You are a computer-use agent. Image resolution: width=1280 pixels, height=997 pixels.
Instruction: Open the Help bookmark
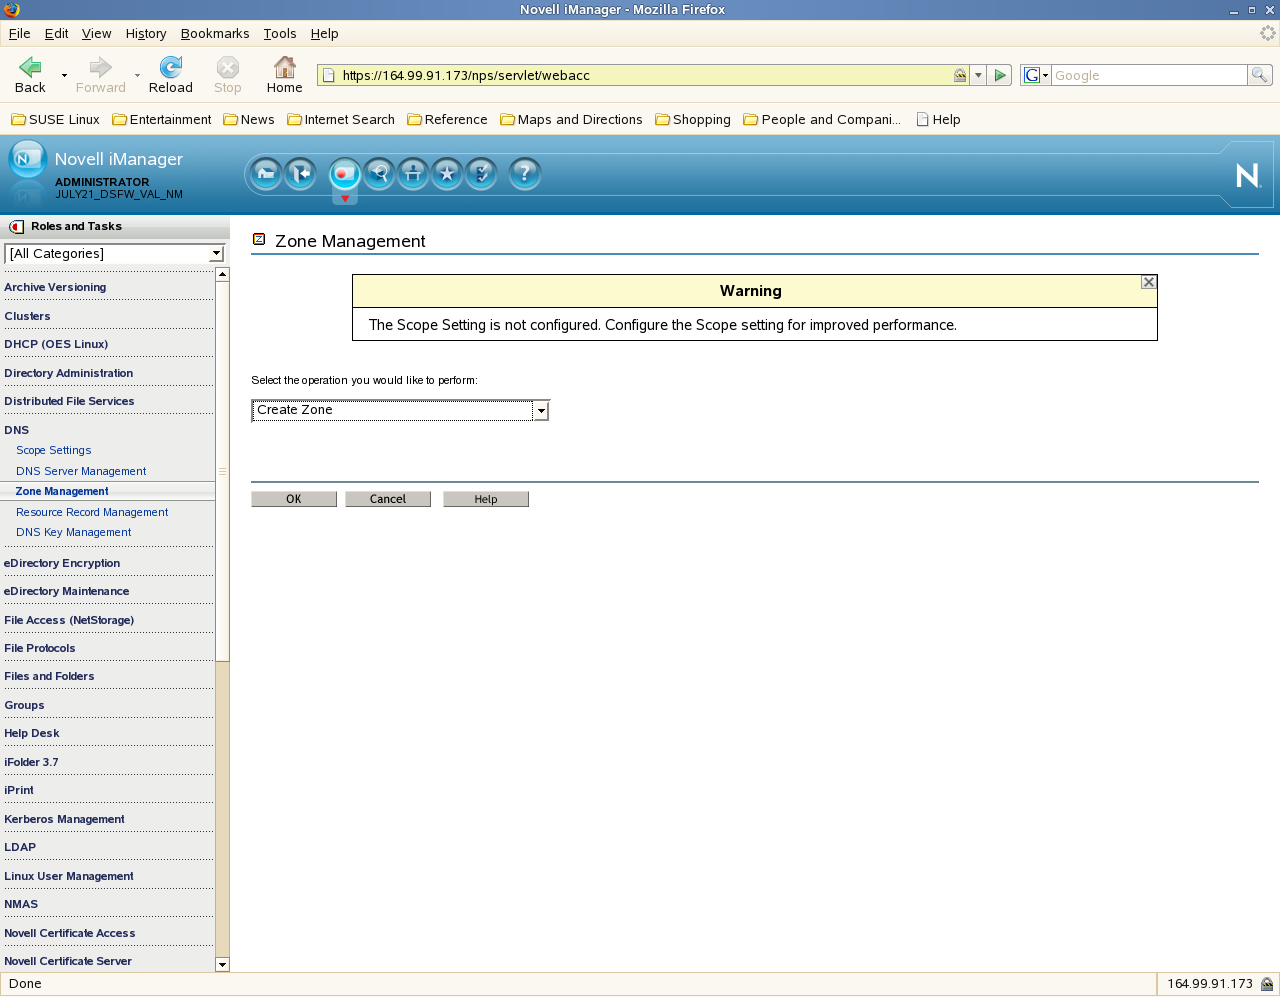point(938,119)
